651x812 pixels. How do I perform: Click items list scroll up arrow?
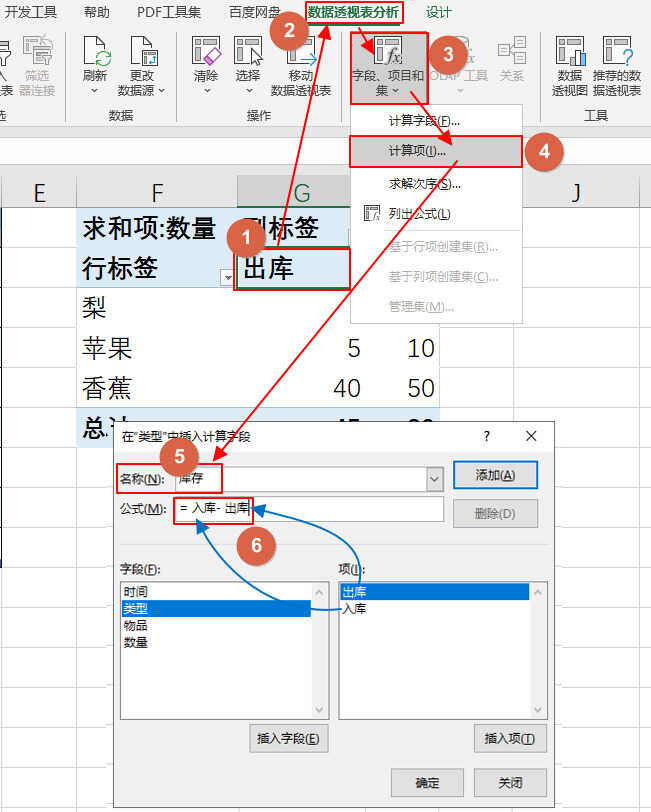(538, 591)
